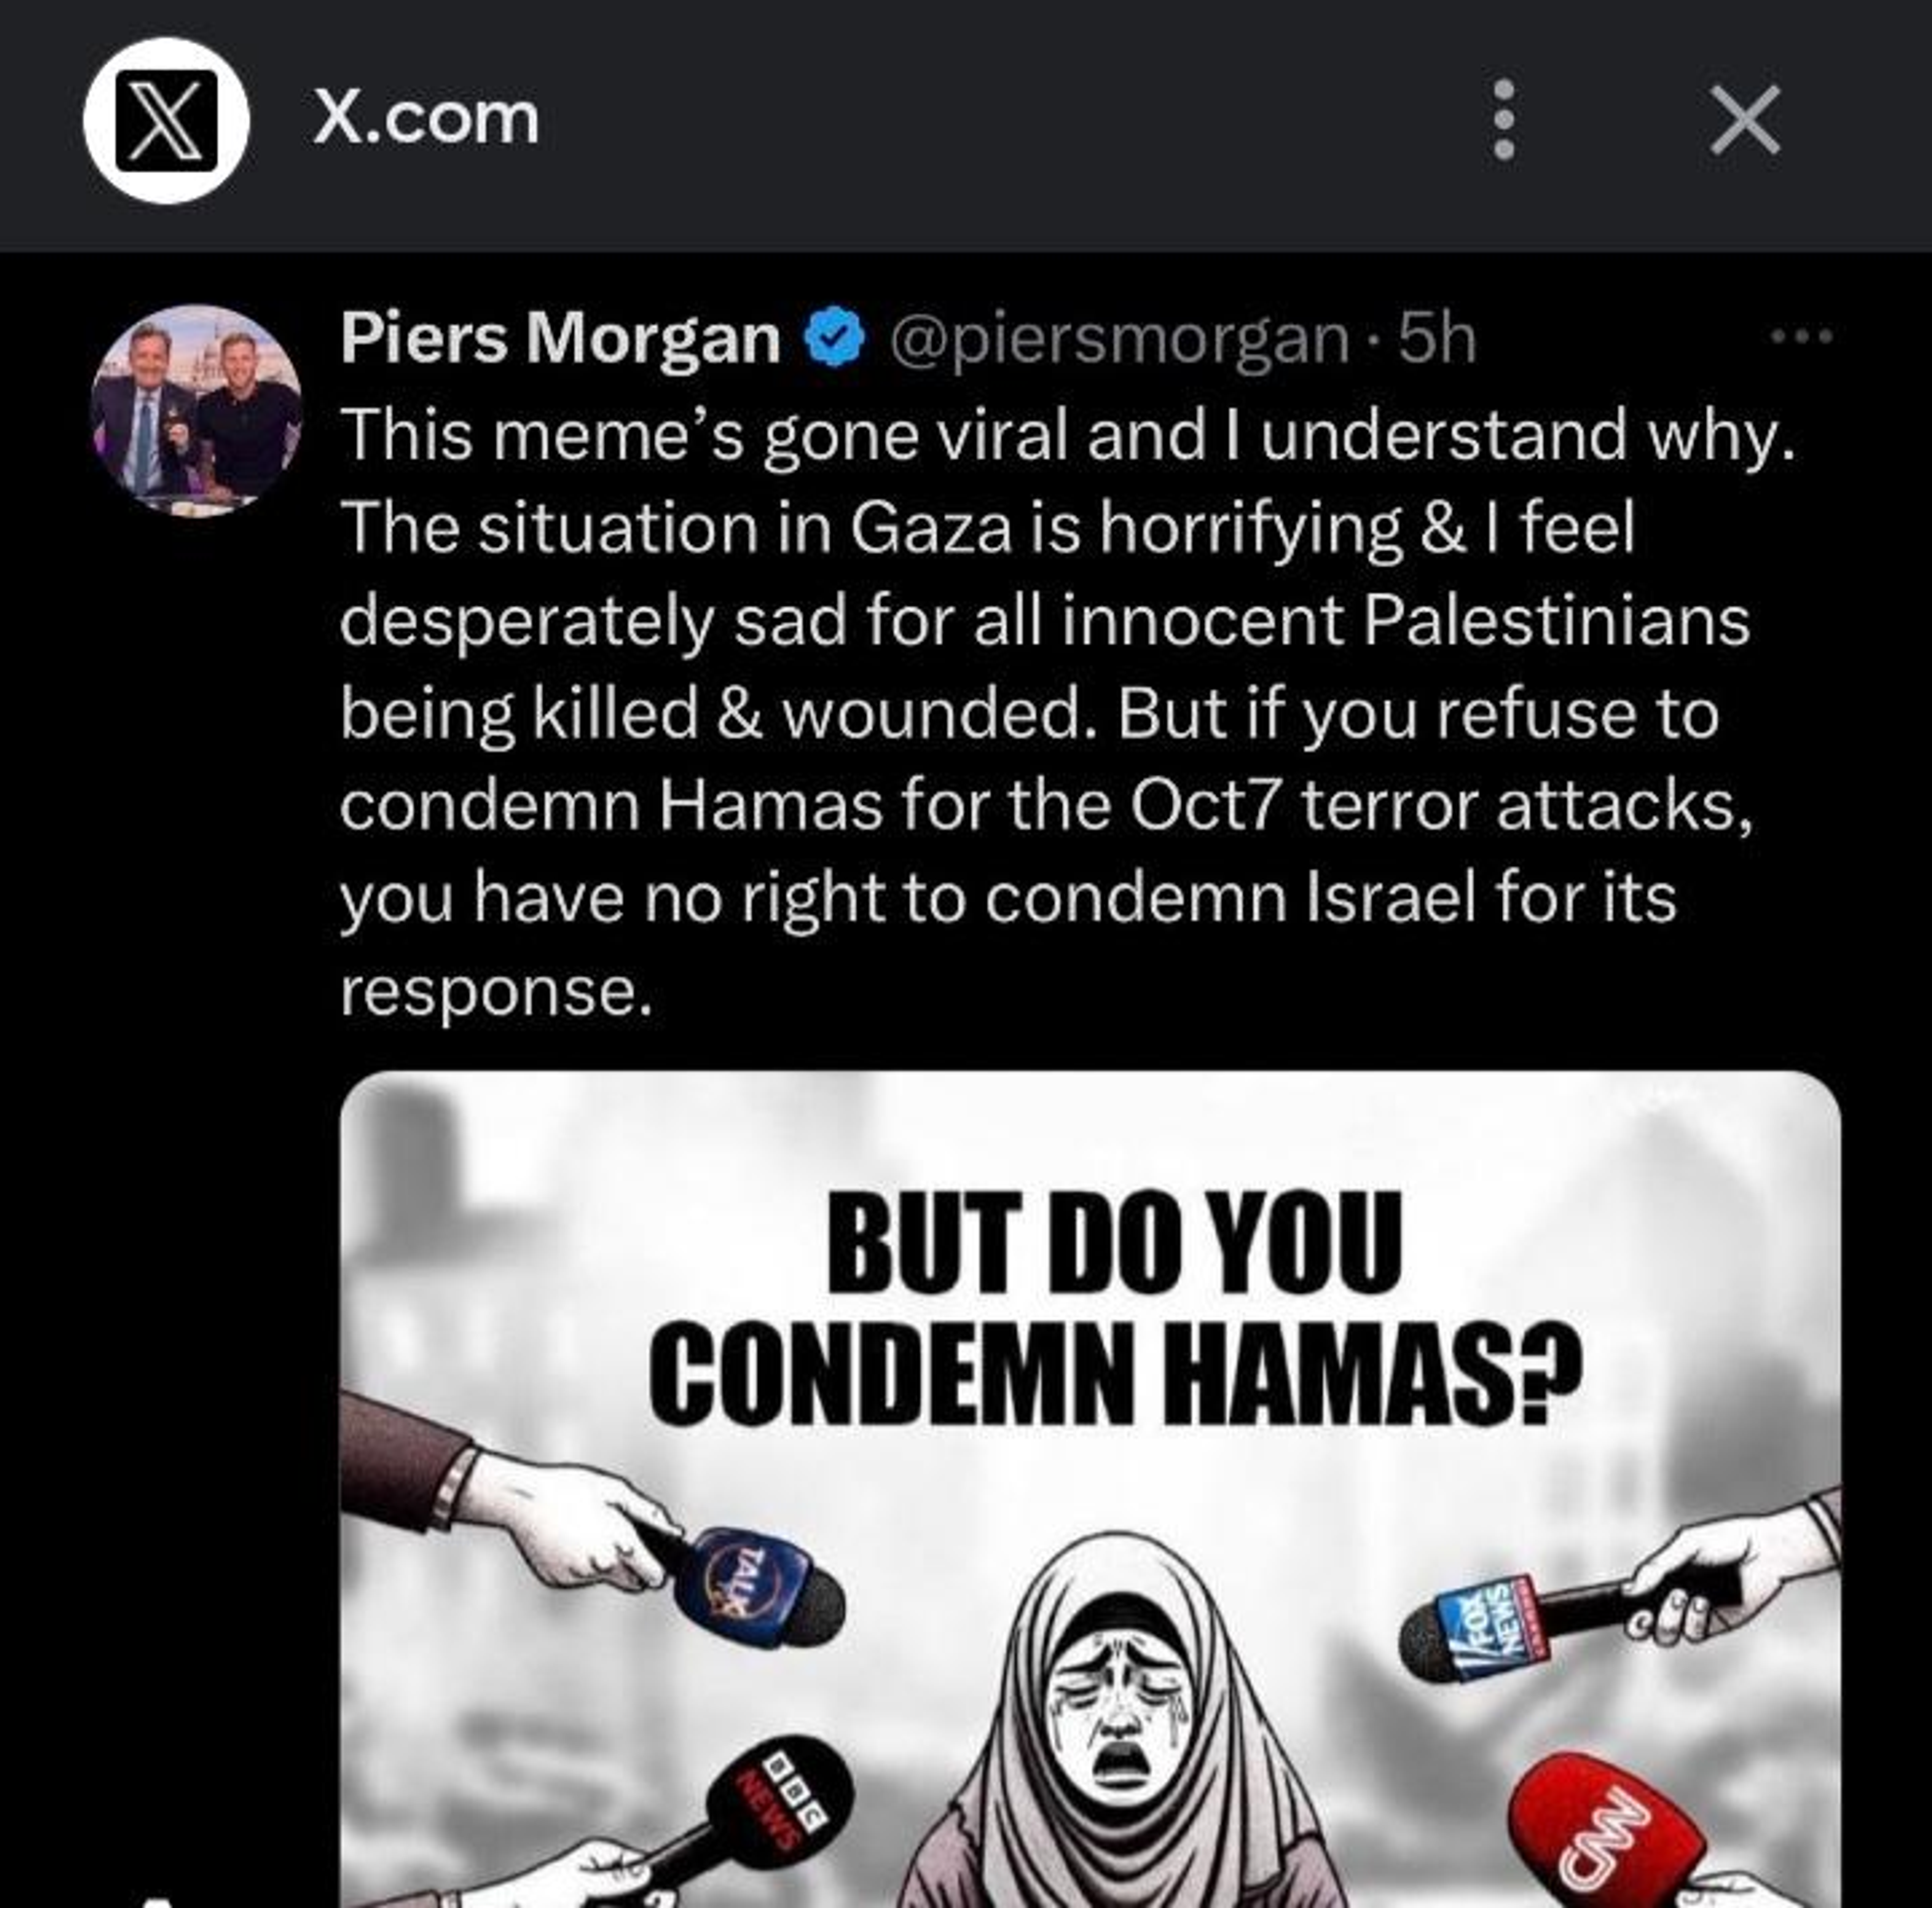The width and height of the screenshot is (1932, 1908).
Task: Tap the X.com page title
Action: click(x=426, y=119)
